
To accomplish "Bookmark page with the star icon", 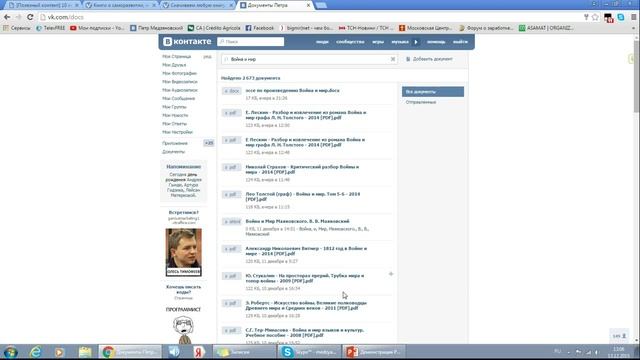I will click(595, 17).
